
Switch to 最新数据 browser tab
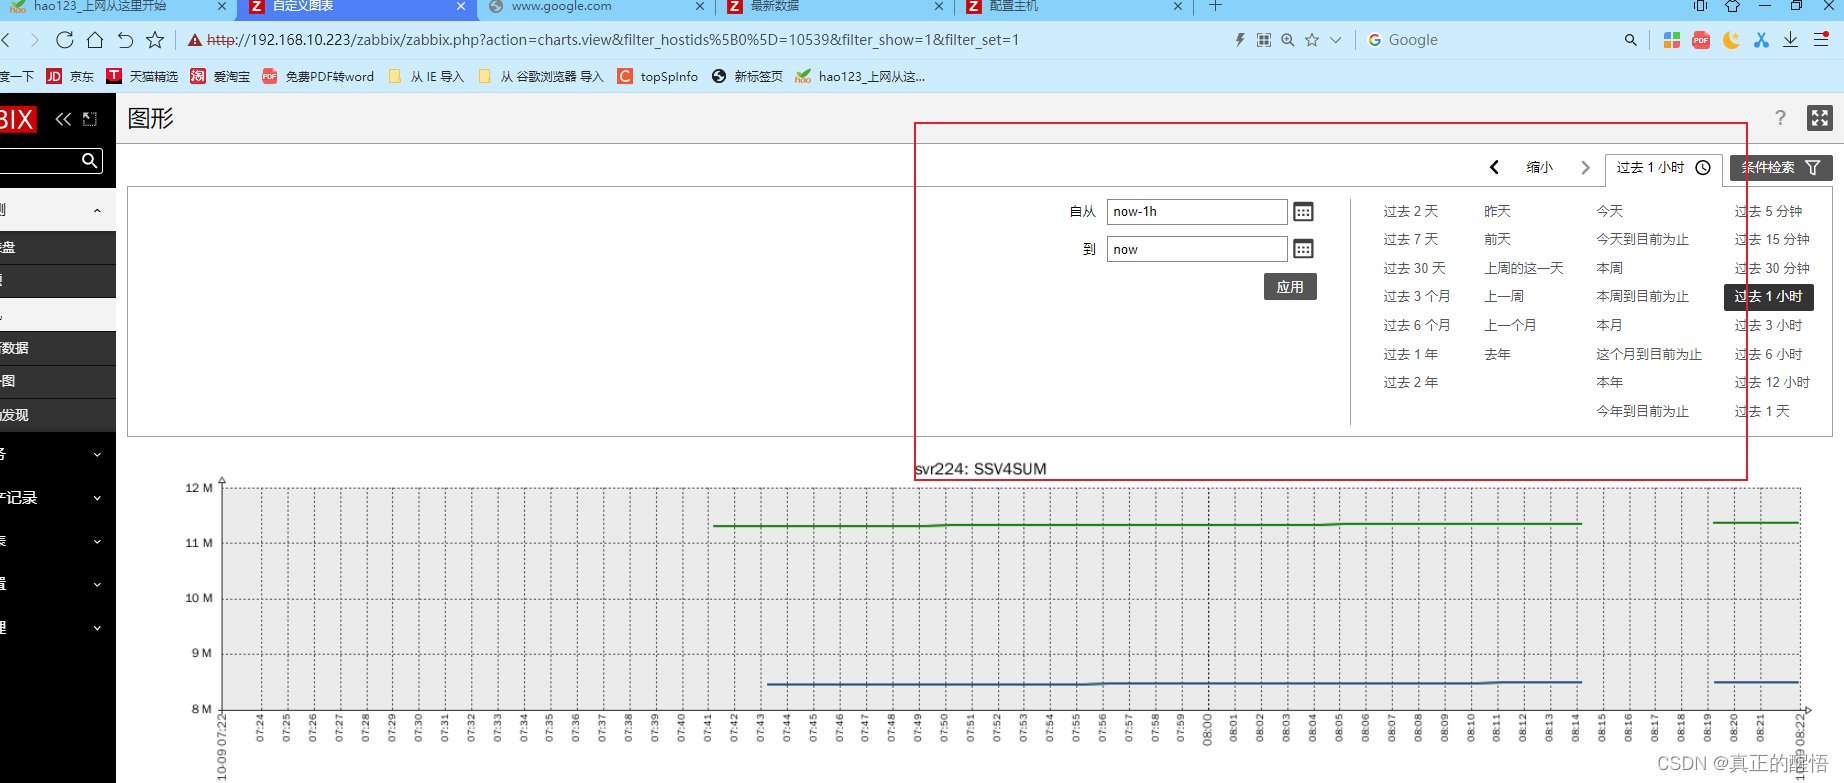click(835, 8)
